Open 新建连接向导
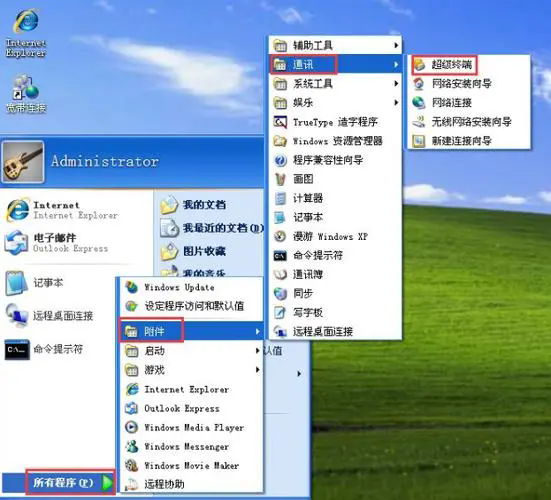The width and height of the screenshot is (551, 500). tap(469, 141)
